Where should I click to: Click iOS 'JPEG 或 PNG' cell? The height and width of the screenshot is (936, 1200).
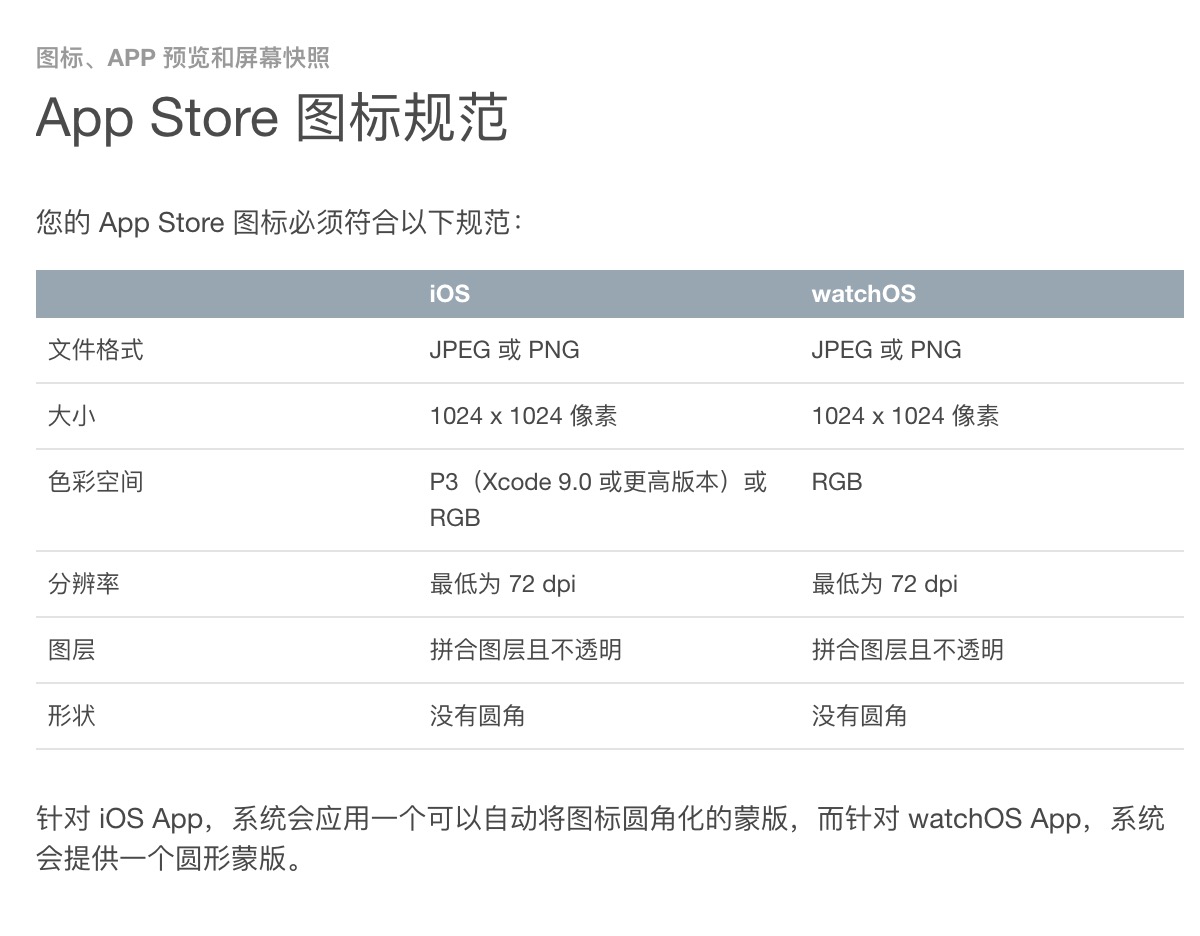[x=505, y=350]
